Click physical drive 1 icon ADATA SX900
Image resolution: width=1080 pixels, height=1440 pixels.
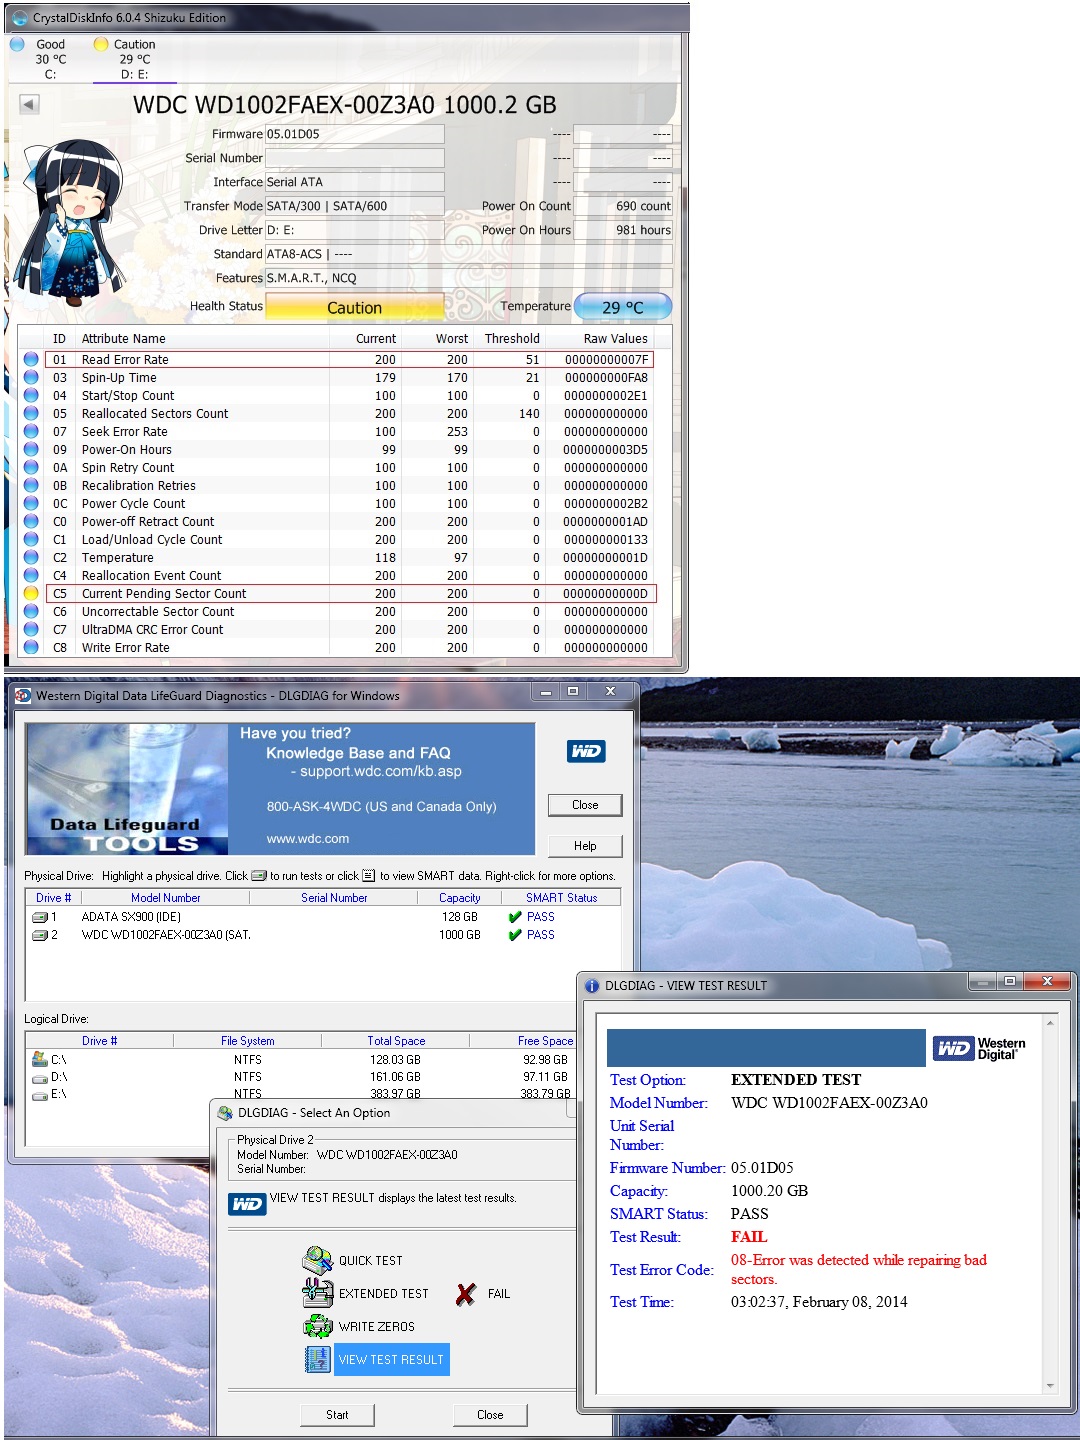tap(40, 917)
